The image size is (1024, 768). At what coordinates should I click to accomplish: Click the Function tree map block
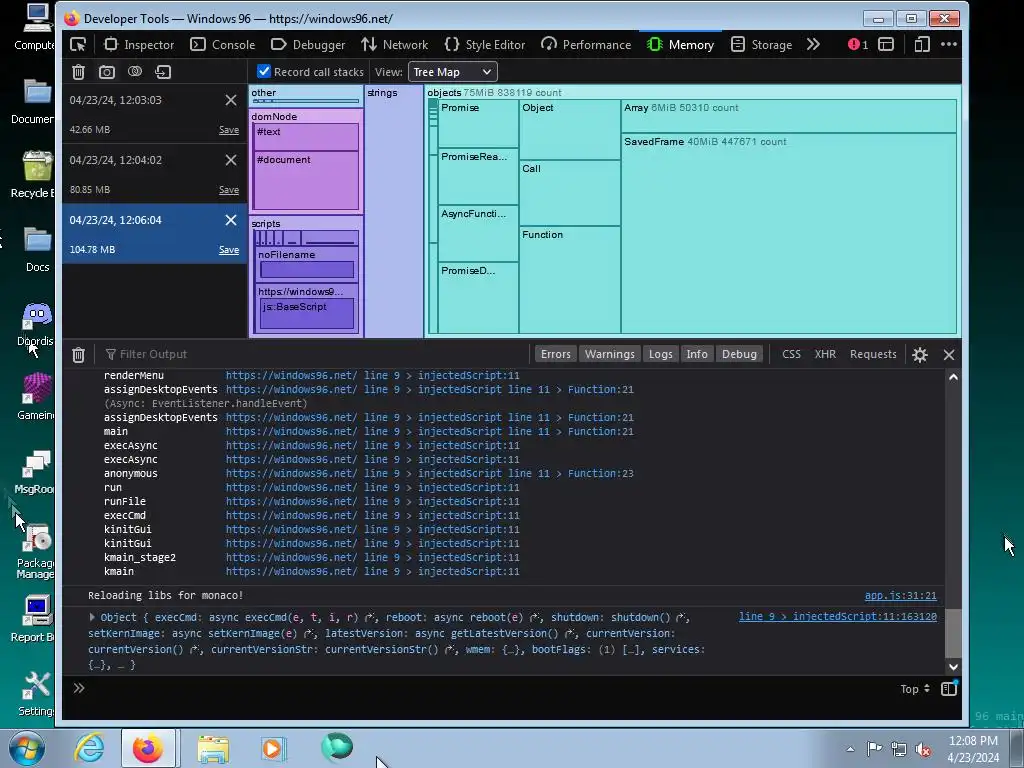[x=569, y=280]
